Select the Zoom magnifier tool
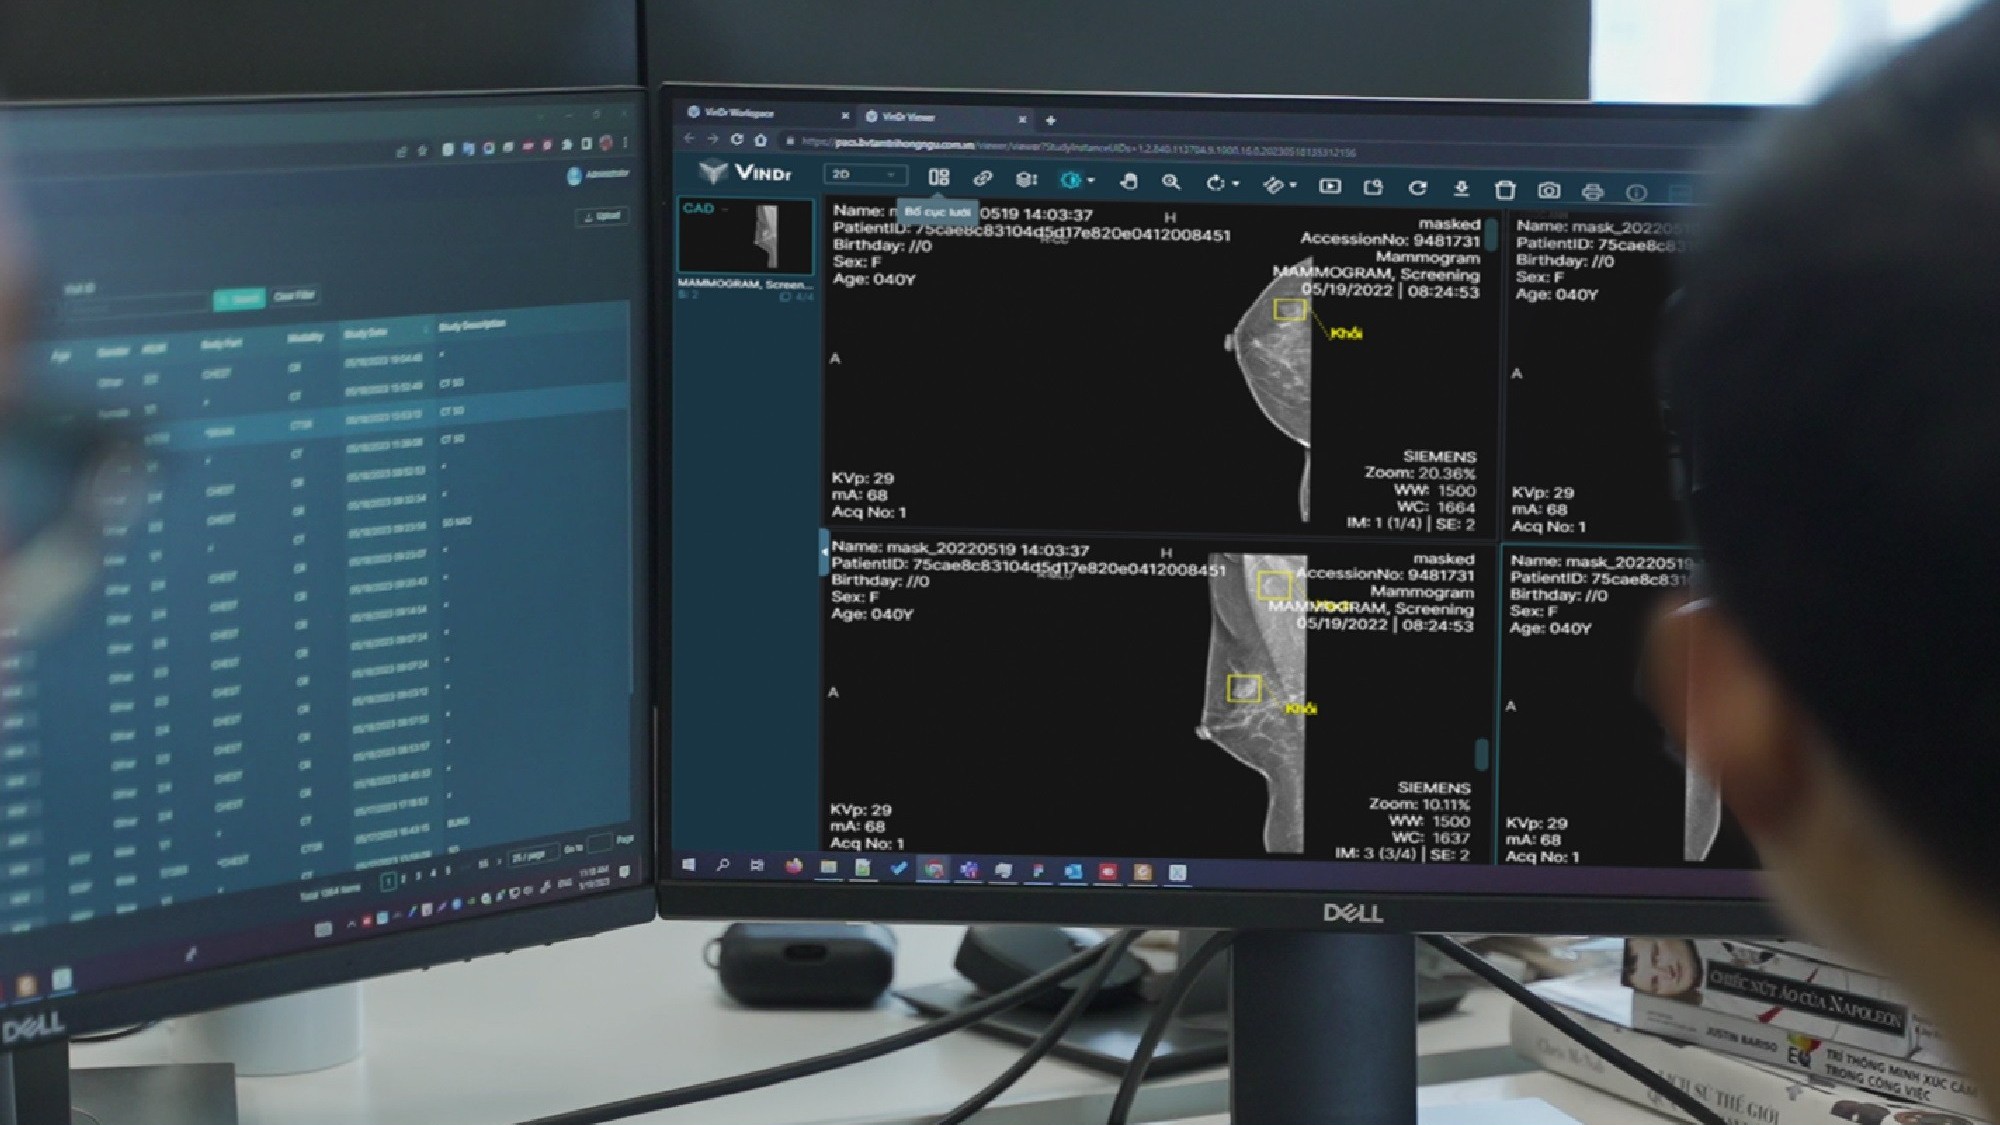The image size is (2000, 1125). coord(1171,182)
